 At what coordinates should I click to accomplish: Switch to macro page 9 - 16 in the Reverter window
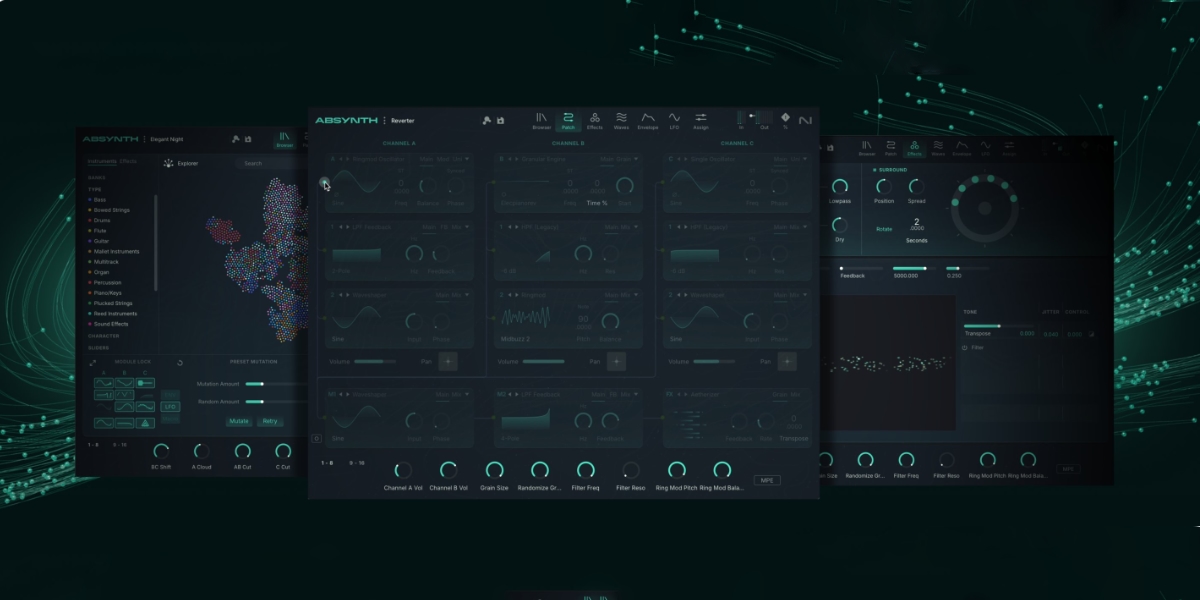pyautogui.click(x=357, y=463)
